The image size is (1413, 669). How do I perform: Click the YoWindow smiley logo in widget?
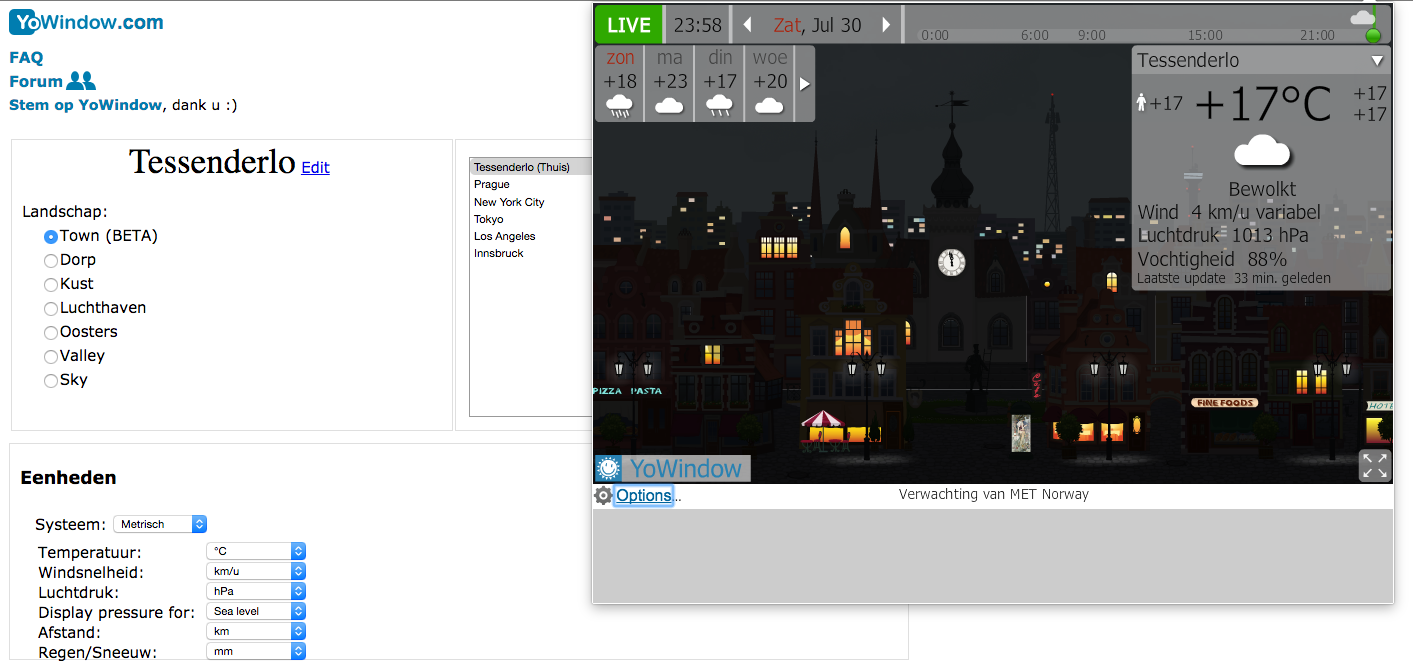pos(608,468)
